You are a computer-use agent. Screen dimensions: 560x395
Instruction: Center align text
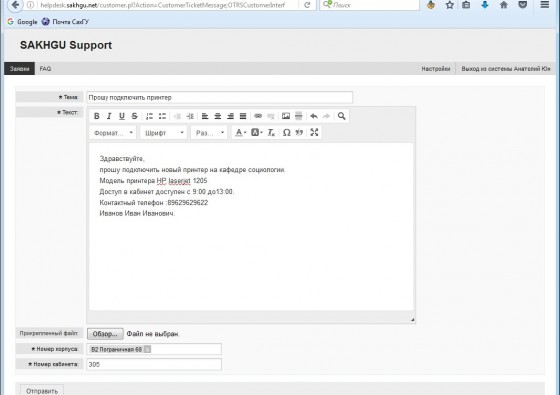(218, 116)
